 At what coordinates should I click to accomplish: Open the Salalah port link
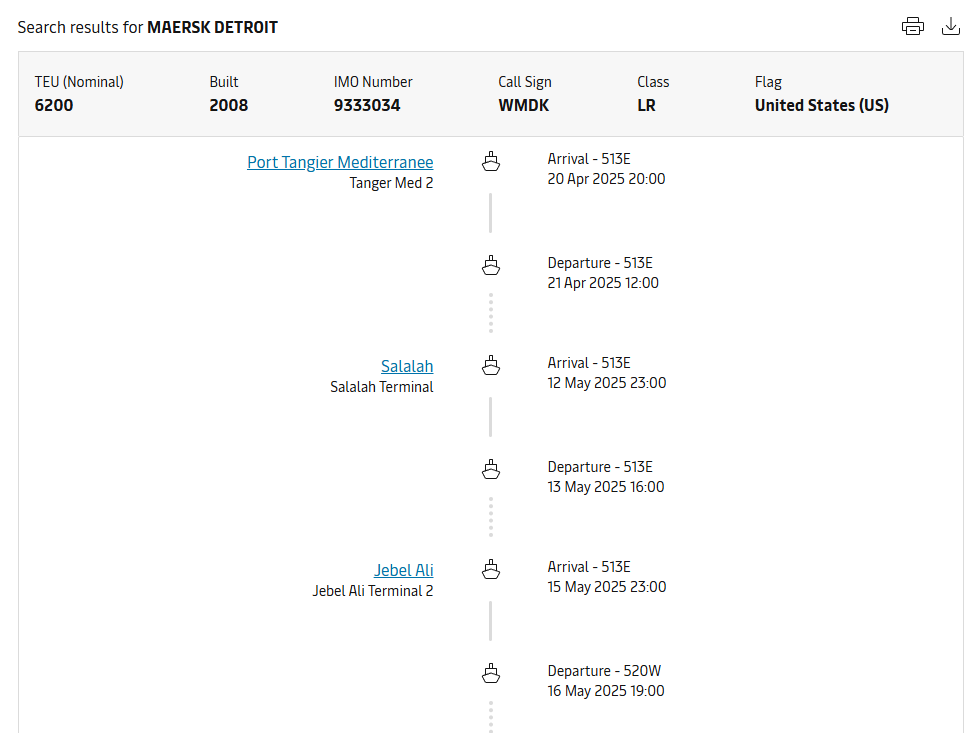point(407,366)
